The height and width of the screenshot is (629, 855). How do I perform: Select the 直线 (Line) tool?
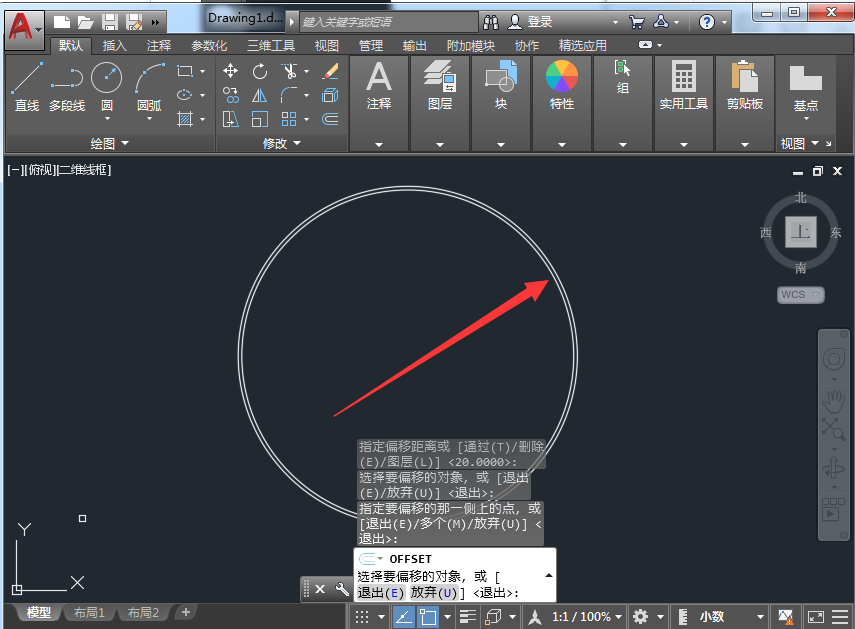click(26, 86)
